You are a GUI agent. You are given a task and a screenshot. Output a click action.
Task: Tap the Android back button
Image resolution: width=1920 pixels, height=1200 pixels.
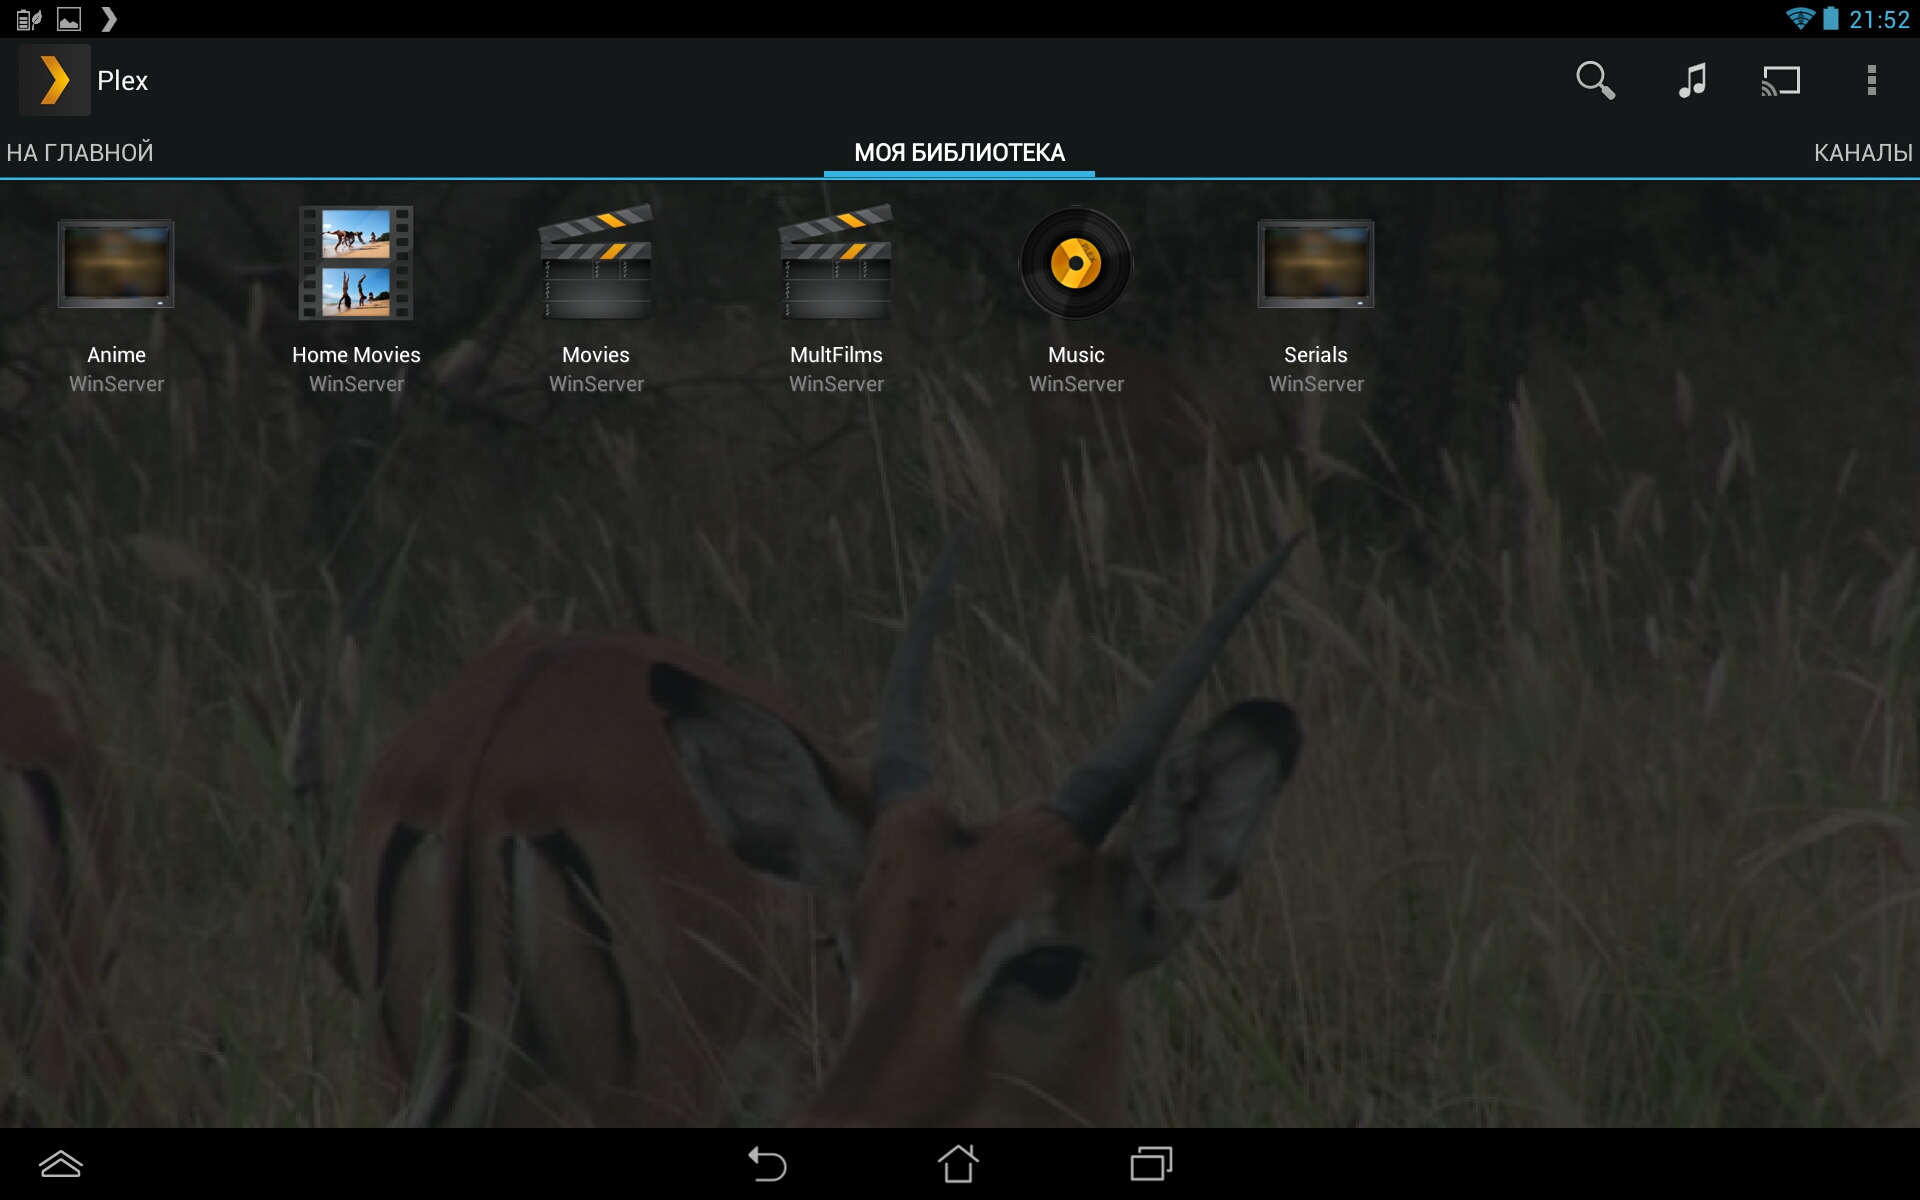tap(767, 1164)
